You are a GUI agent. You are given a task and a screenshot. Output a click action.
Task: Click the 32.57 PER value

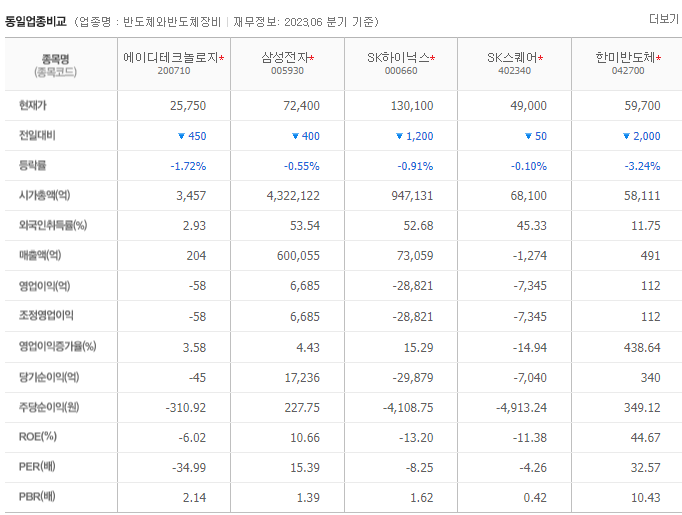[646, 468]
